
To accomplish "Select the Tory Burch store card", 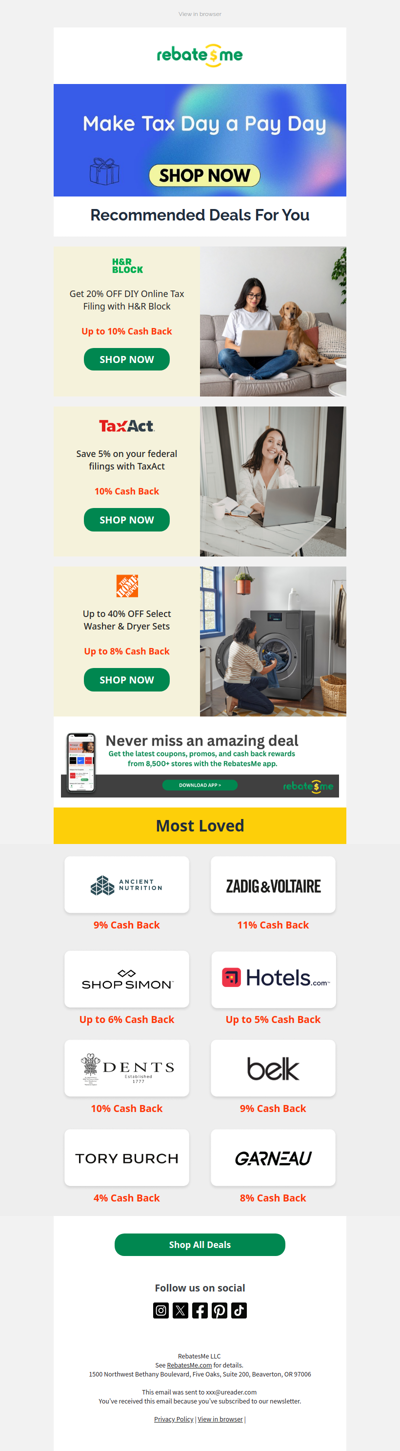I will [x=127, y=1158].
